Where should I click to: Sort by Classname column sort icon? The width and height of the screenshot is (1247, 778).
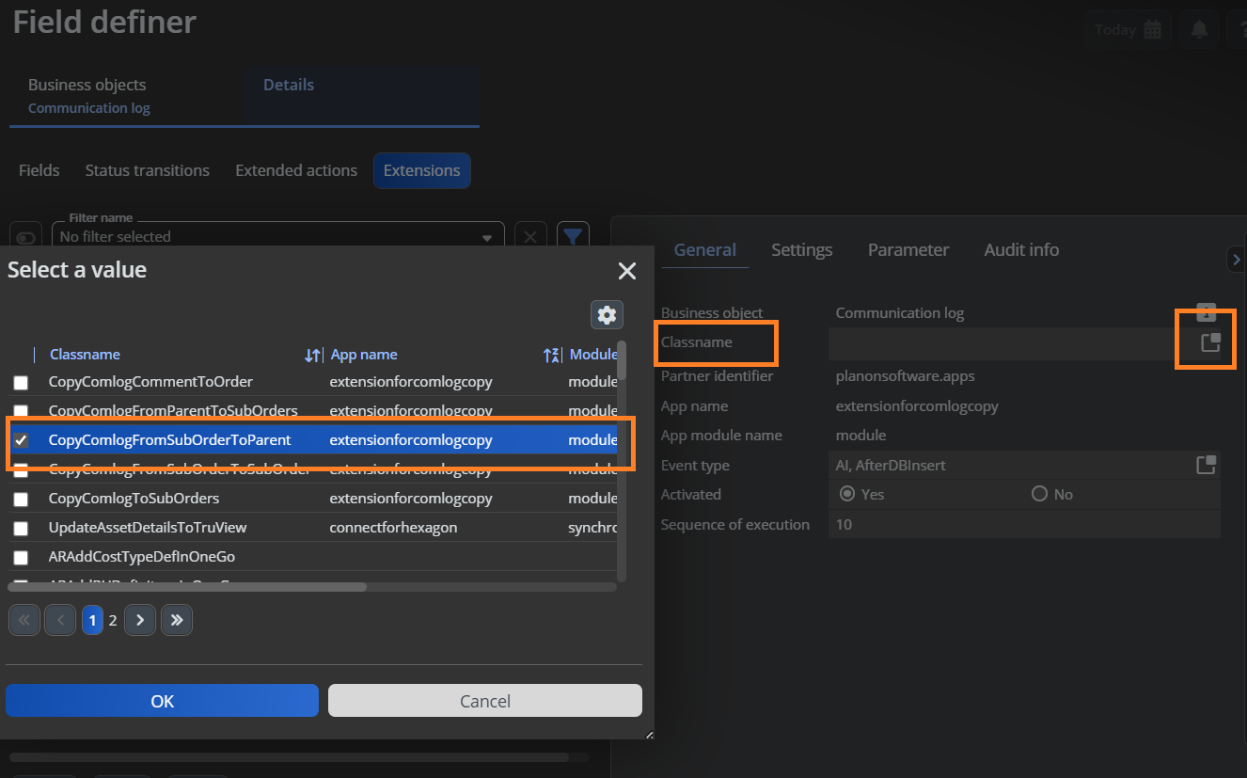coord(313,355)
